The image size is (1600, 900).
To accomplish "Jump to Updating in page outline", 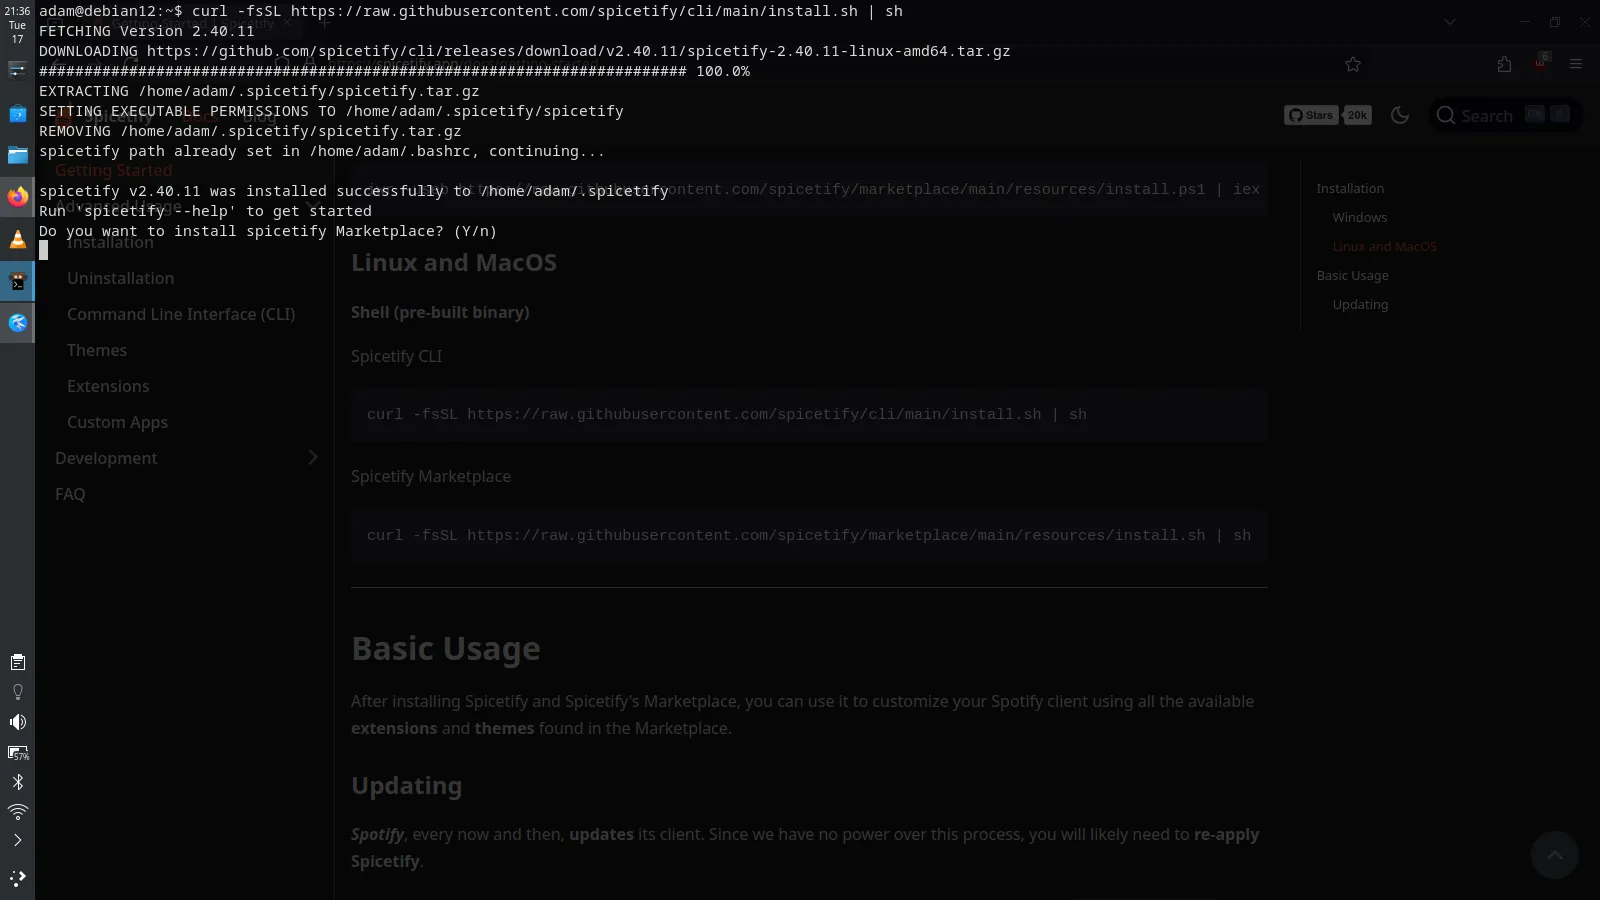I will tap(1360, 304).
